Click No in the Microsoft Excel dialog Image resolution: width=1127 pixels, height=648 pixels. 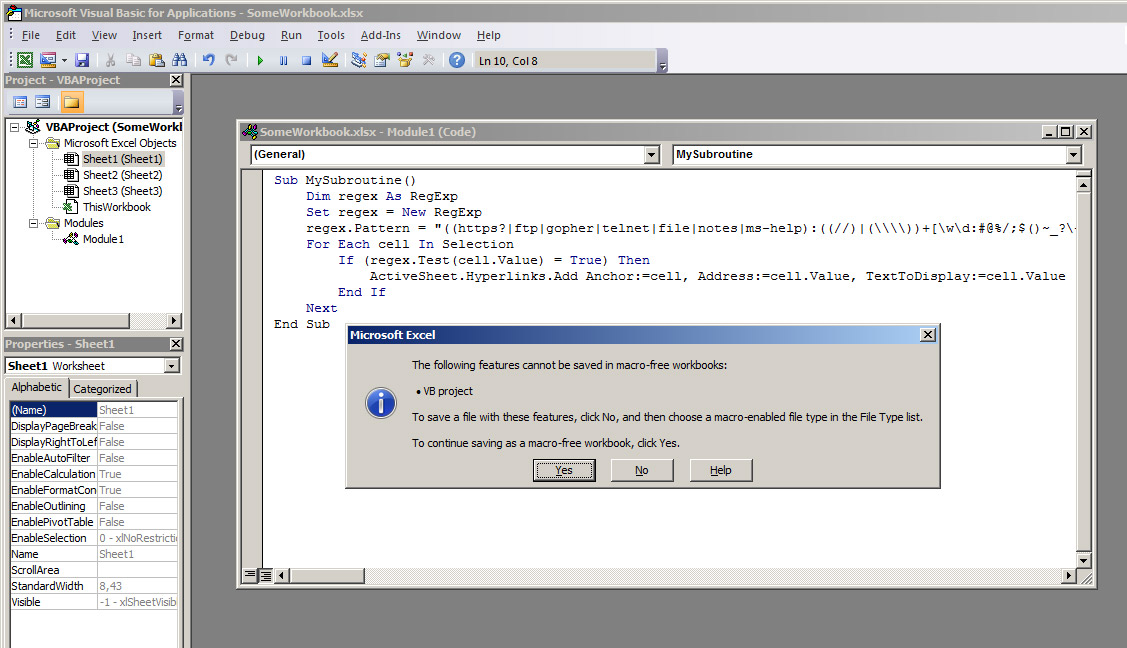pyautogui.click(x=642, y=470)
